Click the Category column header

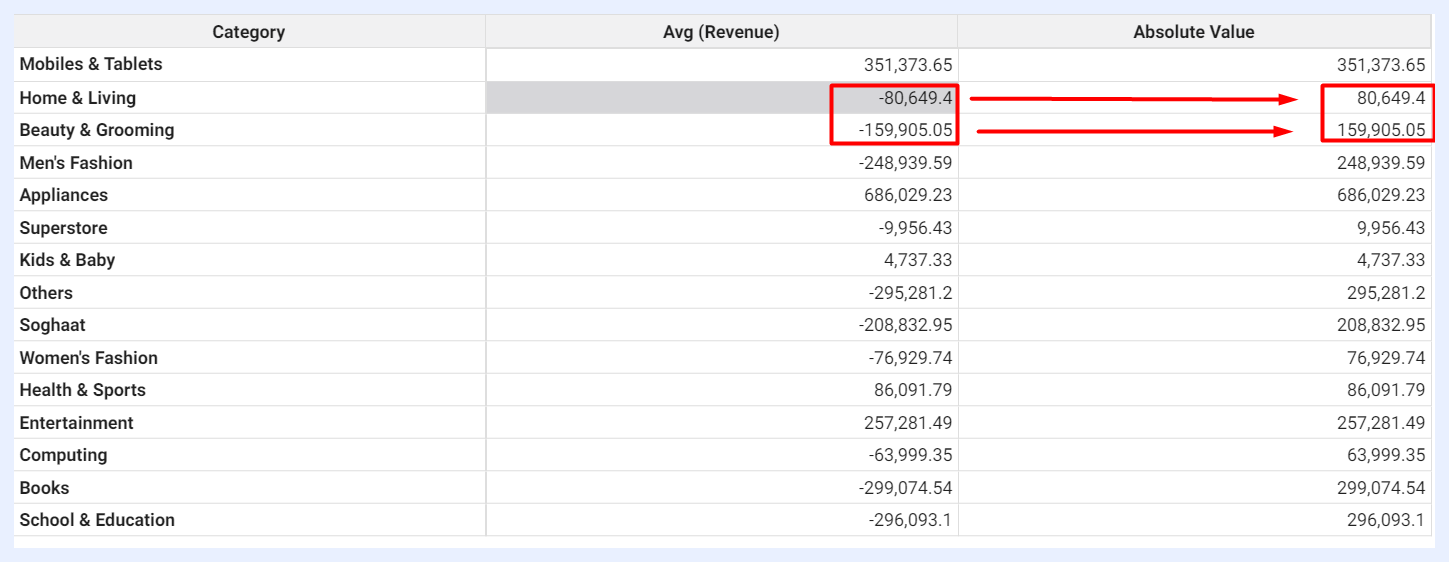click(249, 32)
